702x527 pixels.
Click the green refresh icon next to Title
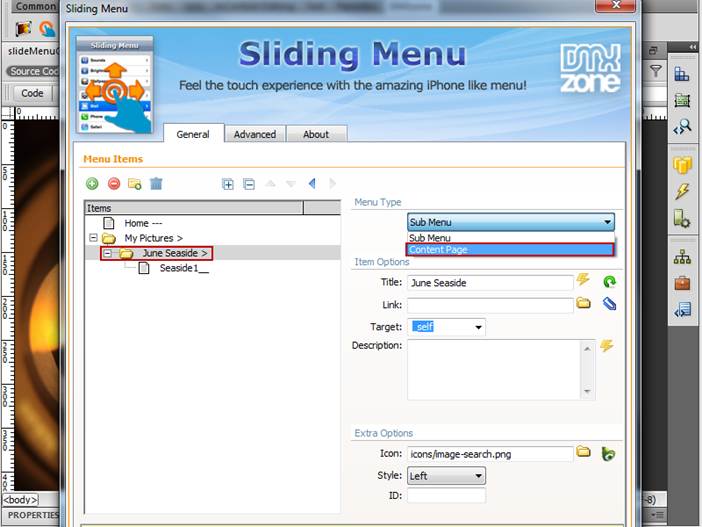point(609,282)
